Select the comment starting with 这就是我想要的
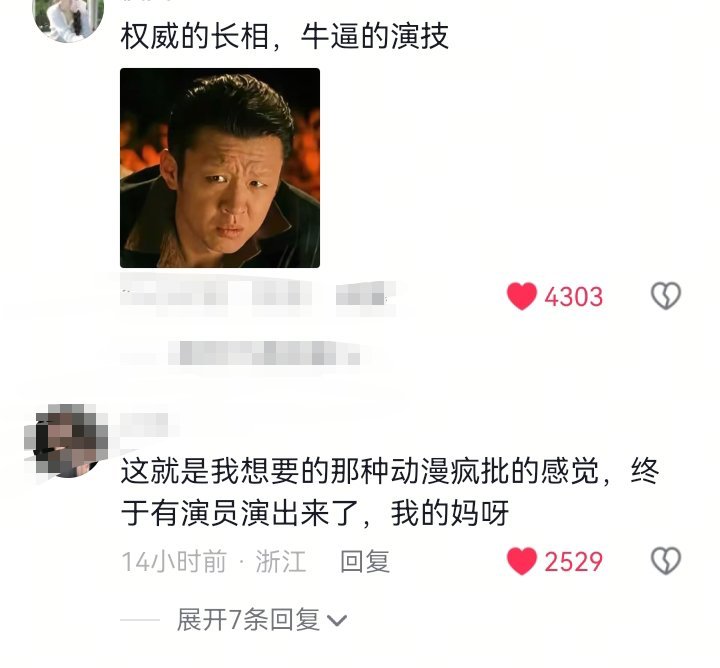Image resolution: width=720 pixels, height=668 pixels. click(390, 492)
